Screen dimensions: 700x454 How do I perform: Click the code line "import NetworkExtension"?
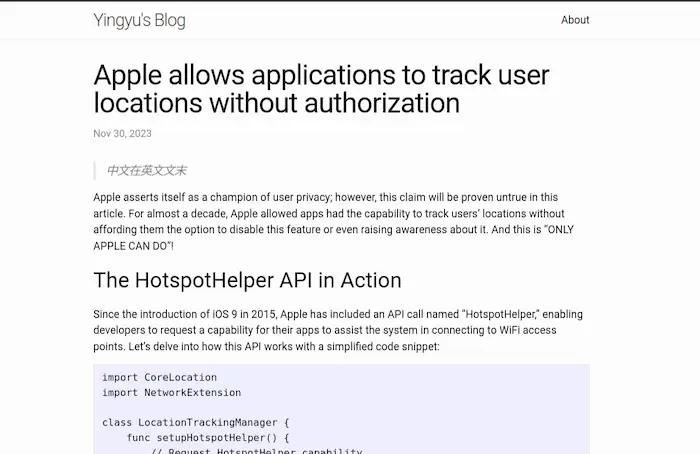[171, 392]
